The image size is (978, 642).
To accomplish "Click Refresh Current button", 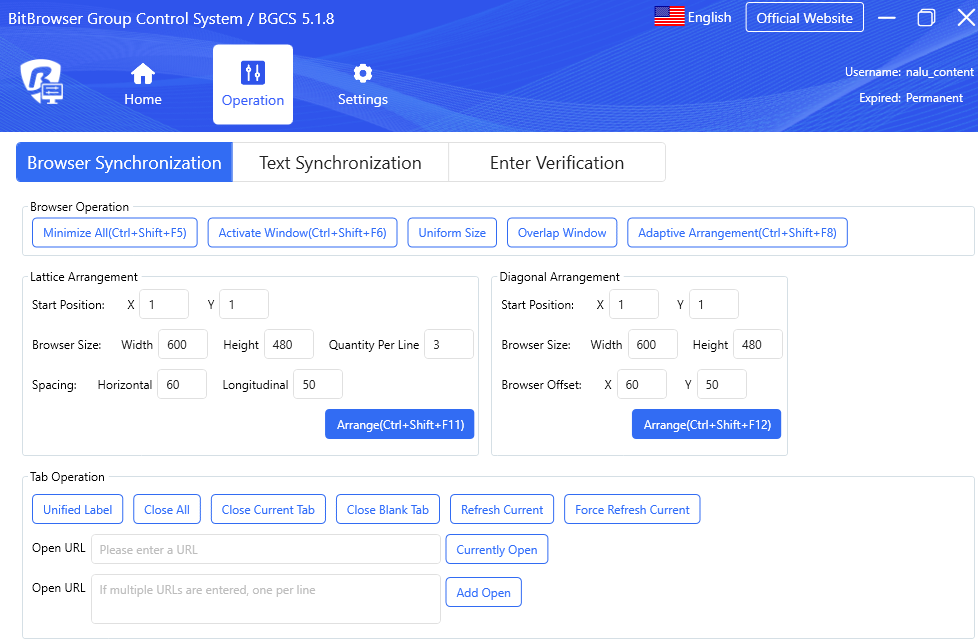I will [x=502, y=509].
